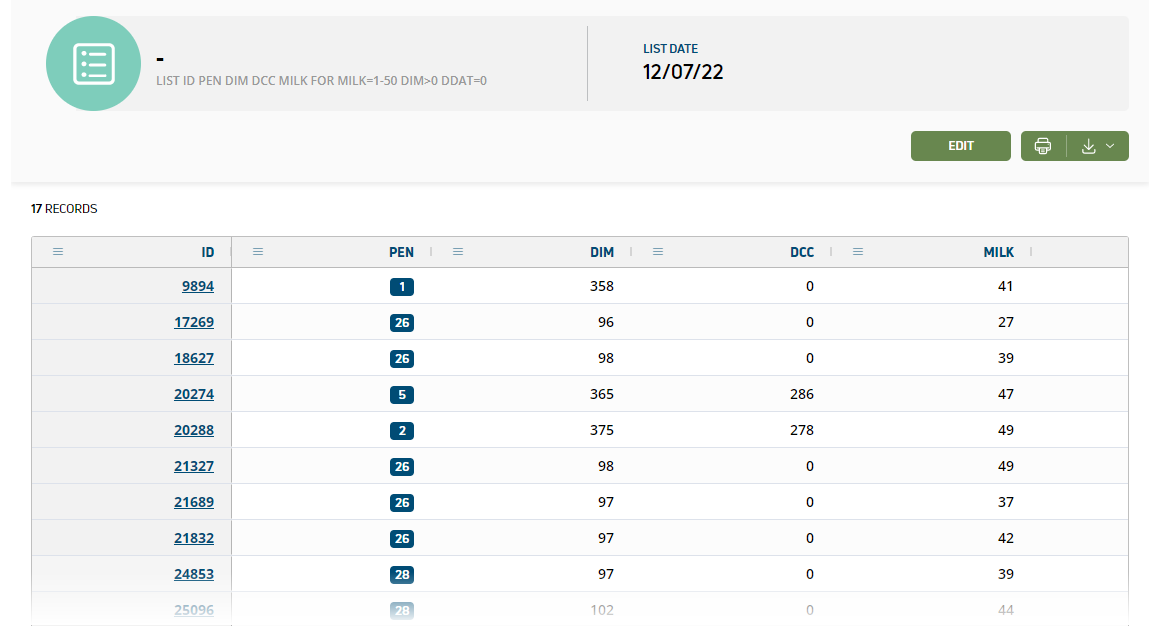Click the green list report icon
The image size is (1149, 637).
[x=93, y=64]
